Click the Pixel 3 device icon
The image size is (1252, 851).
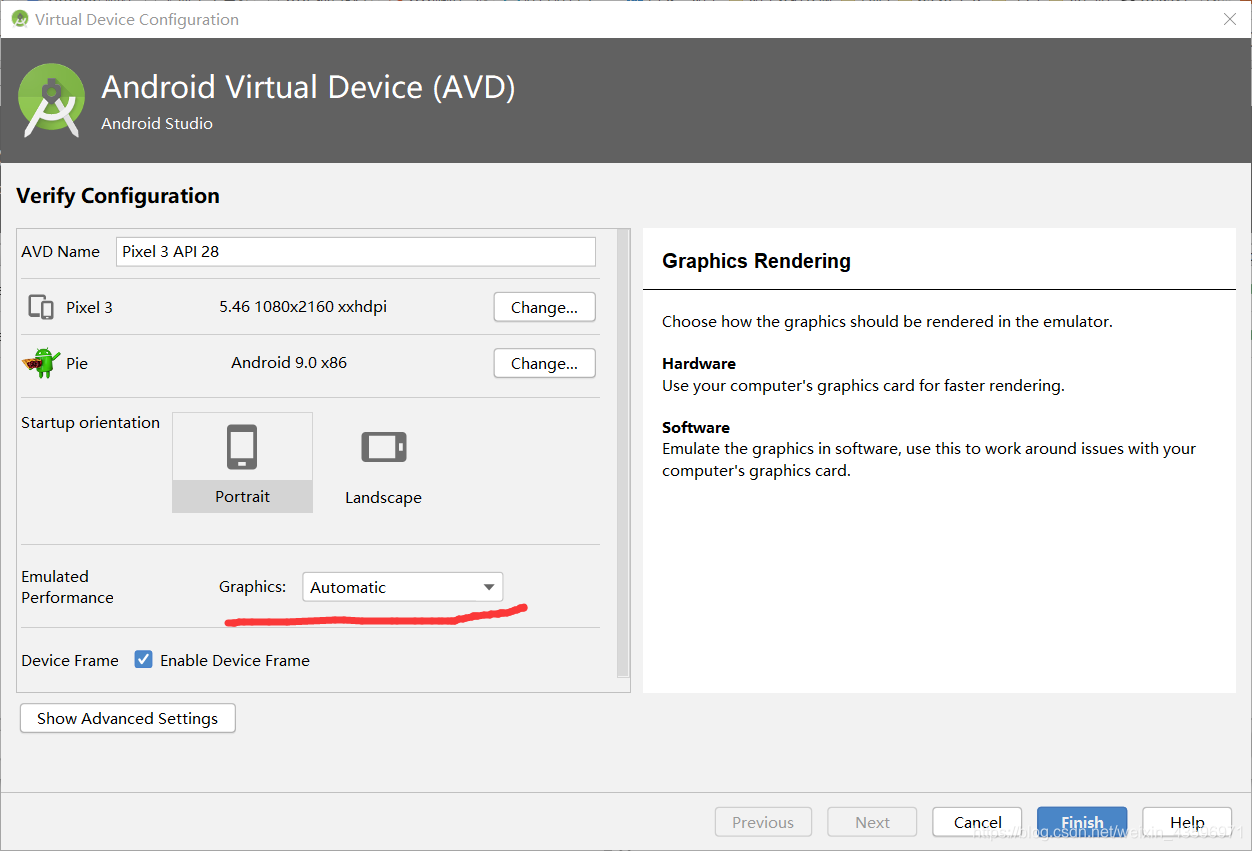(x=41, y=307)
